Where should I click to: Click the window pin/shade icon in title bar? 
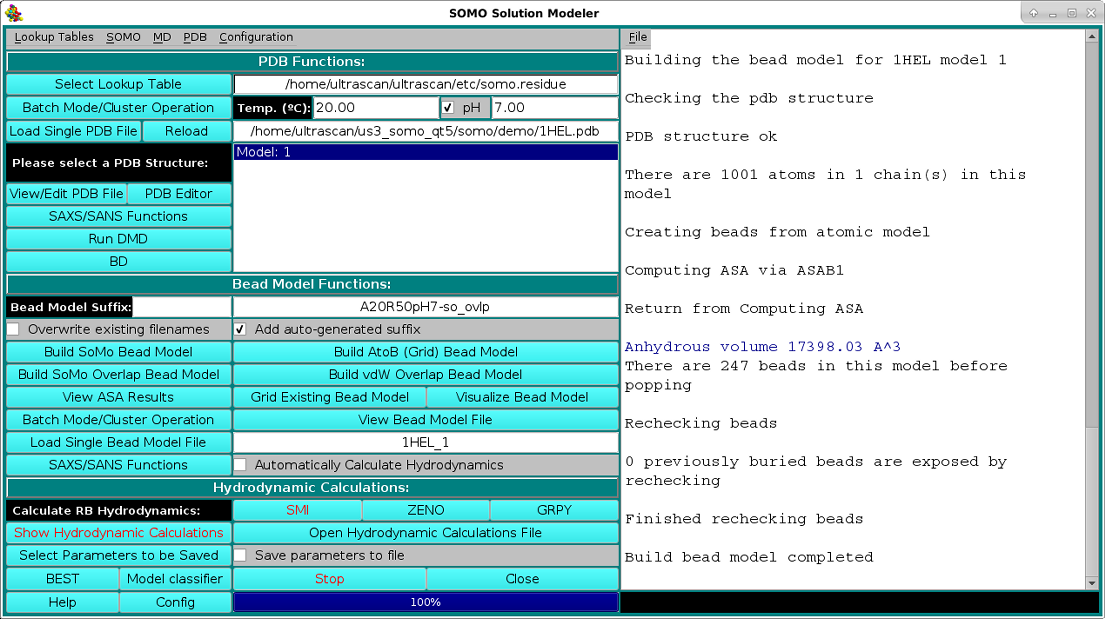point(1033,13)
